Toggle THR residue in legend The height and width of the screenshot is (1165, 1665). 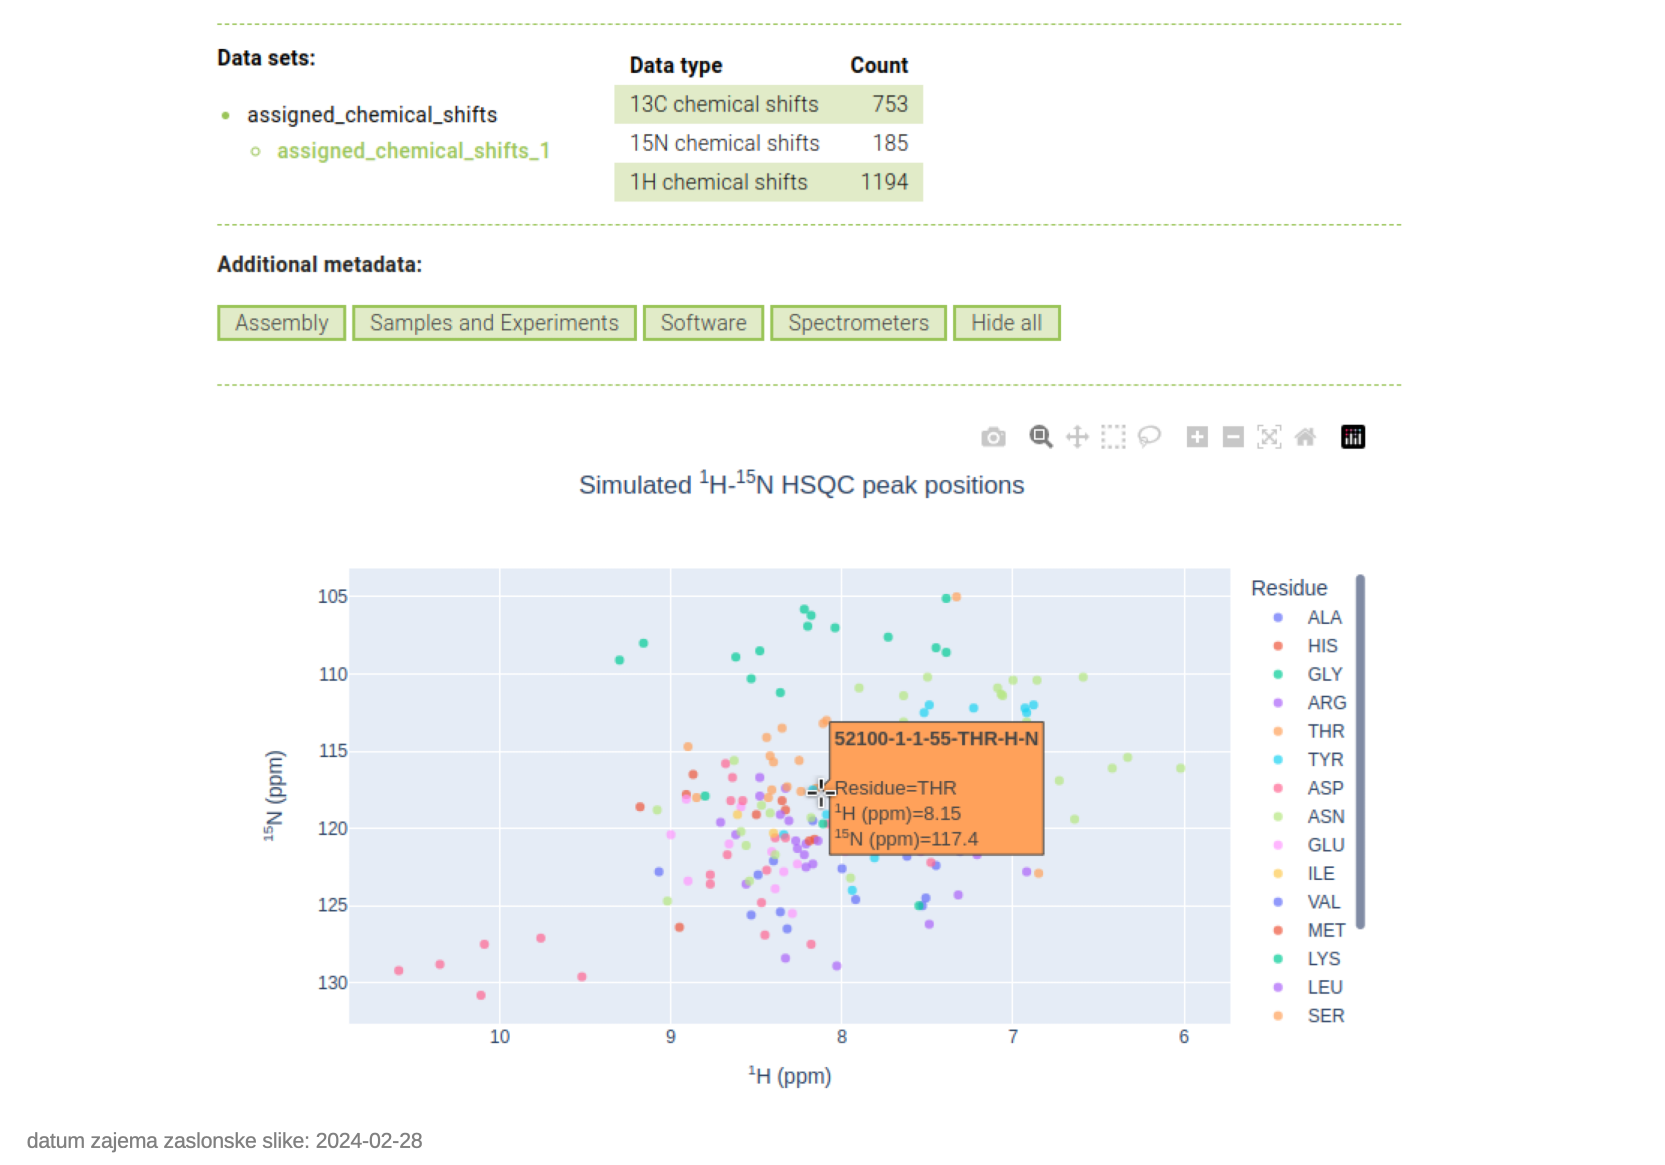[1308, 732]
